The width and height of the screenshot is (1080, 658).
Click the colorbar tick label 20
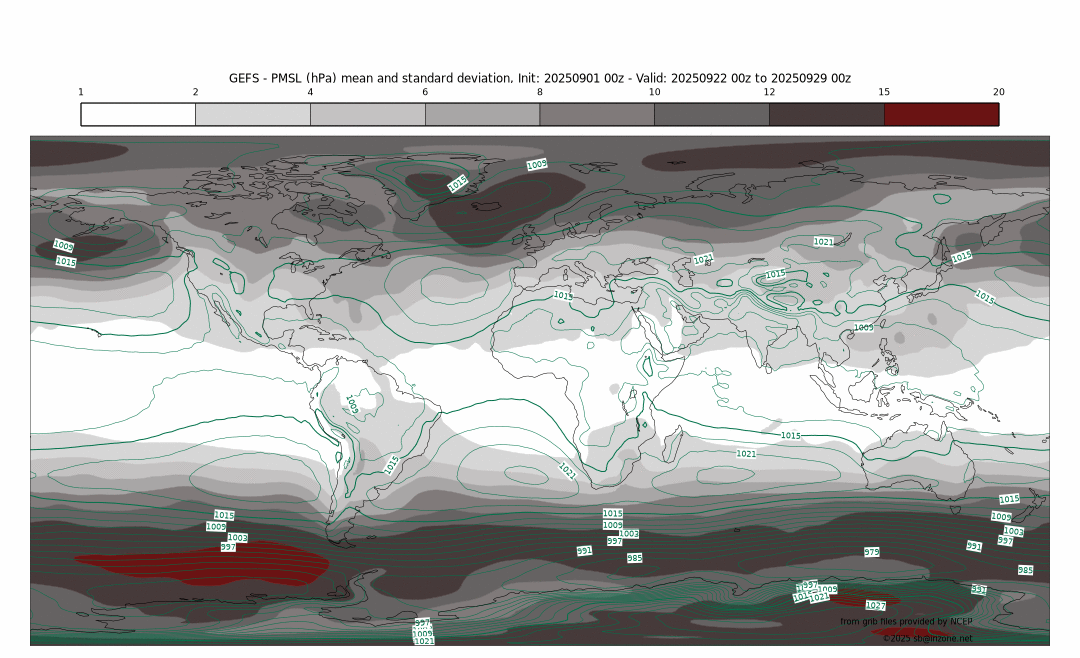pos(998,92)
